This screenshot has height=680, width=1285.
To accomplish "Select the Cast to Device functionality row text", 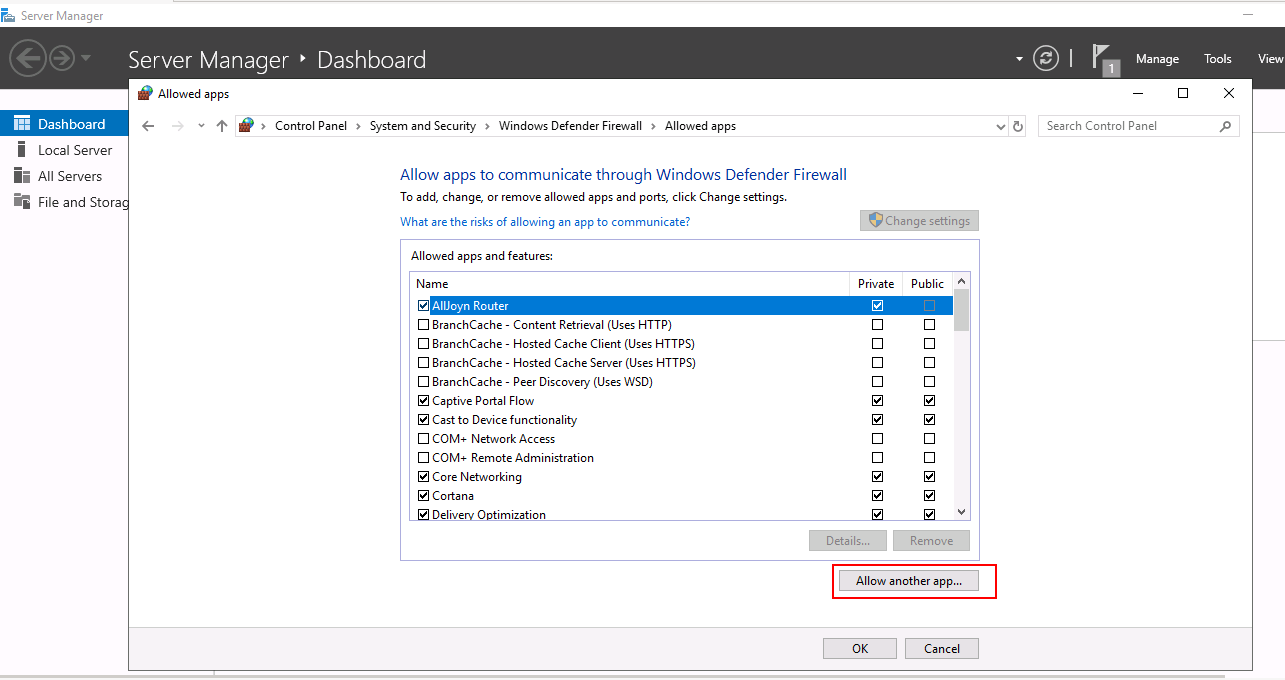I will (504, 420).
